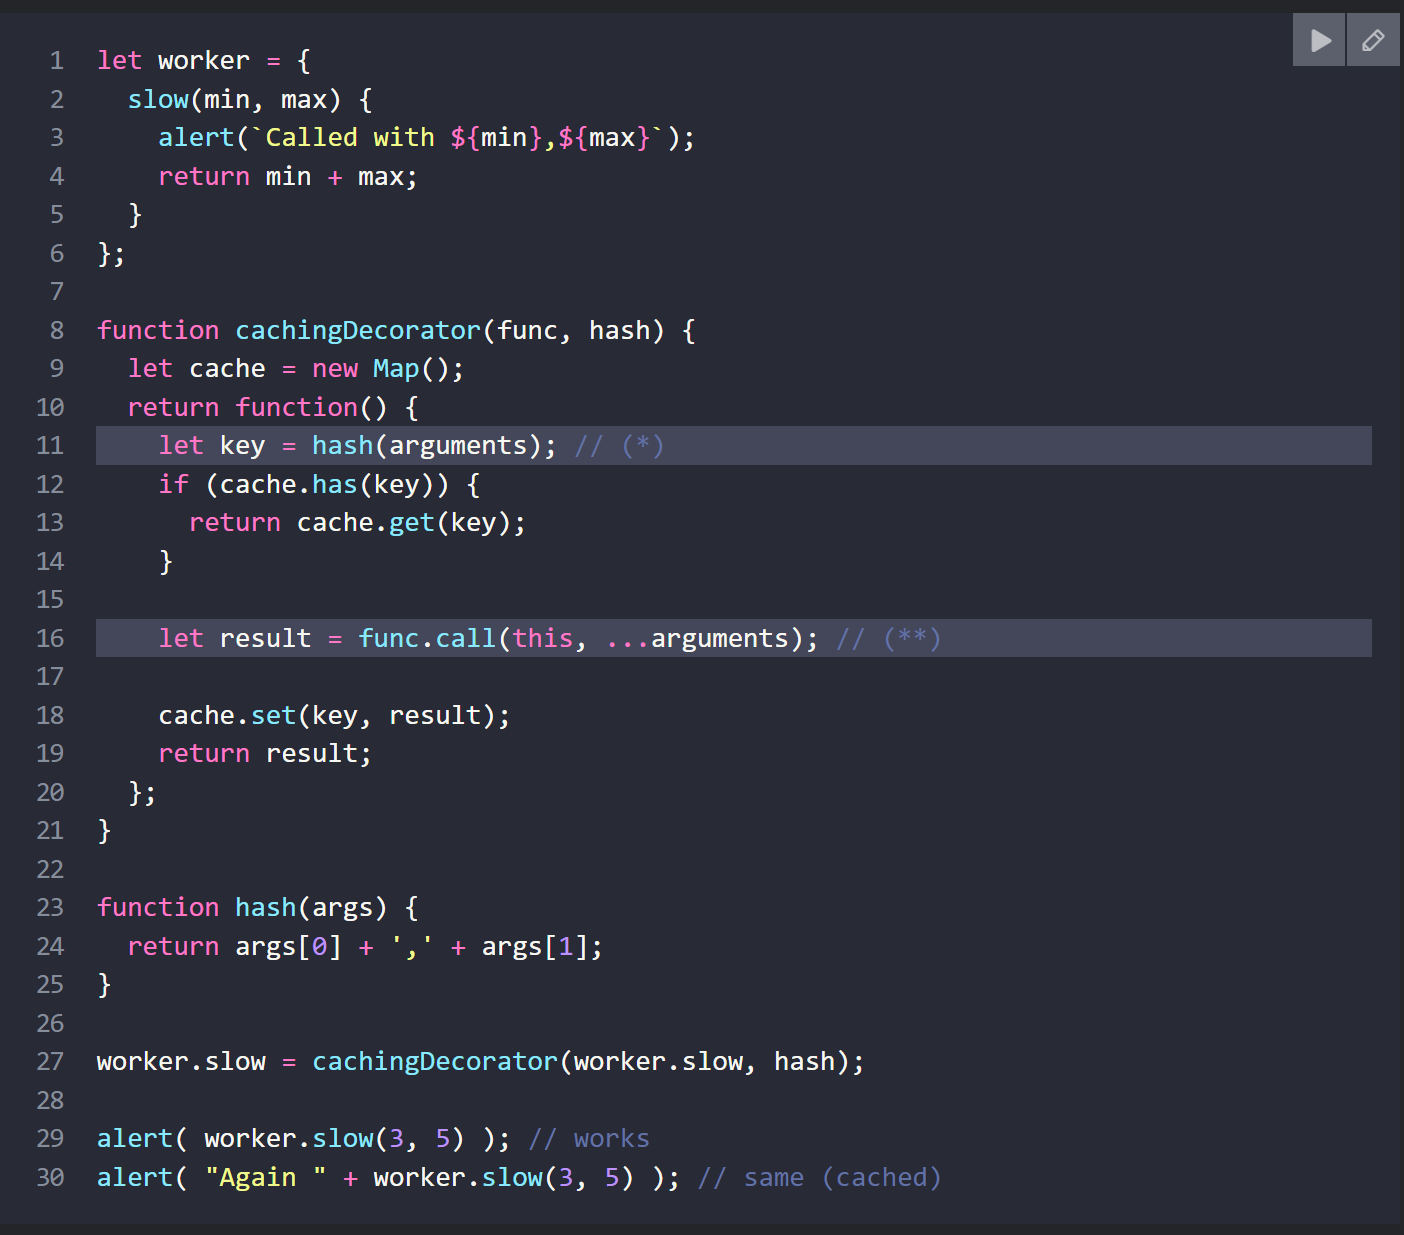Click 'function hash(args) {' line
Viewport: 1404px width, 1235px height.
tap(258, 908)
